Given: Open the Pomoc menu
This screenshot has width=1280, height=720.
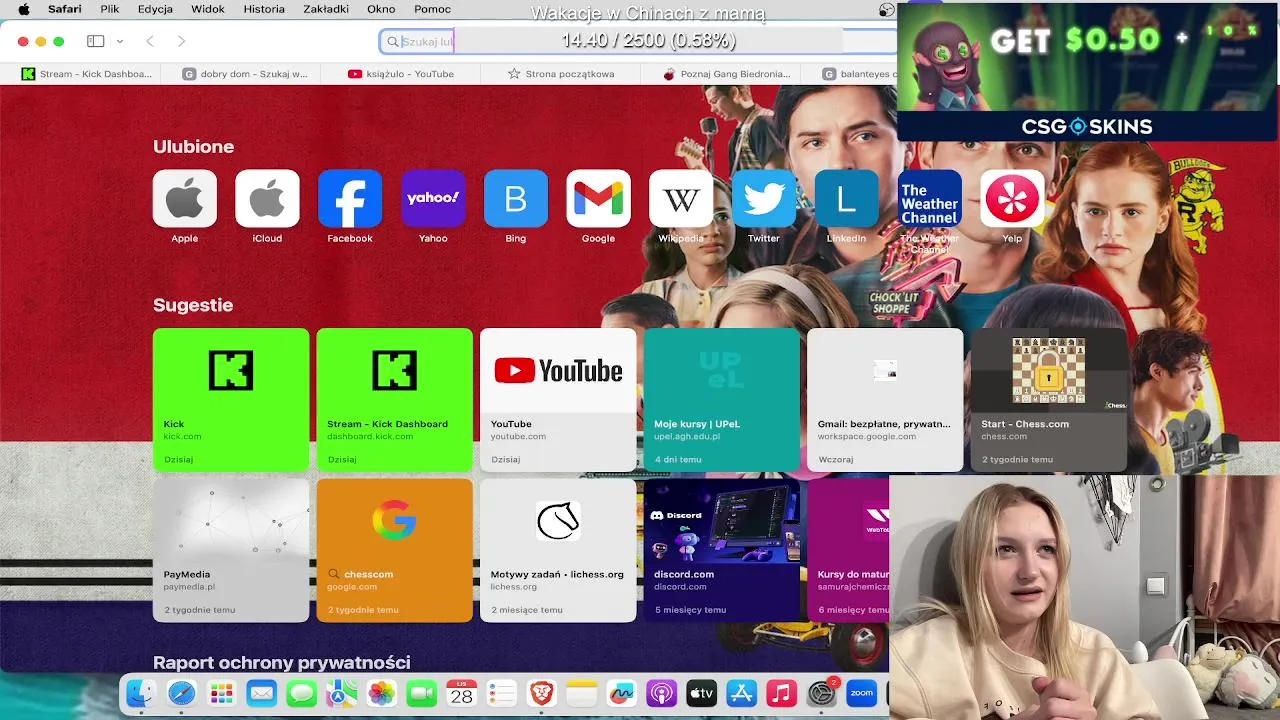Looking at the screenshot, I should point(432,9).
